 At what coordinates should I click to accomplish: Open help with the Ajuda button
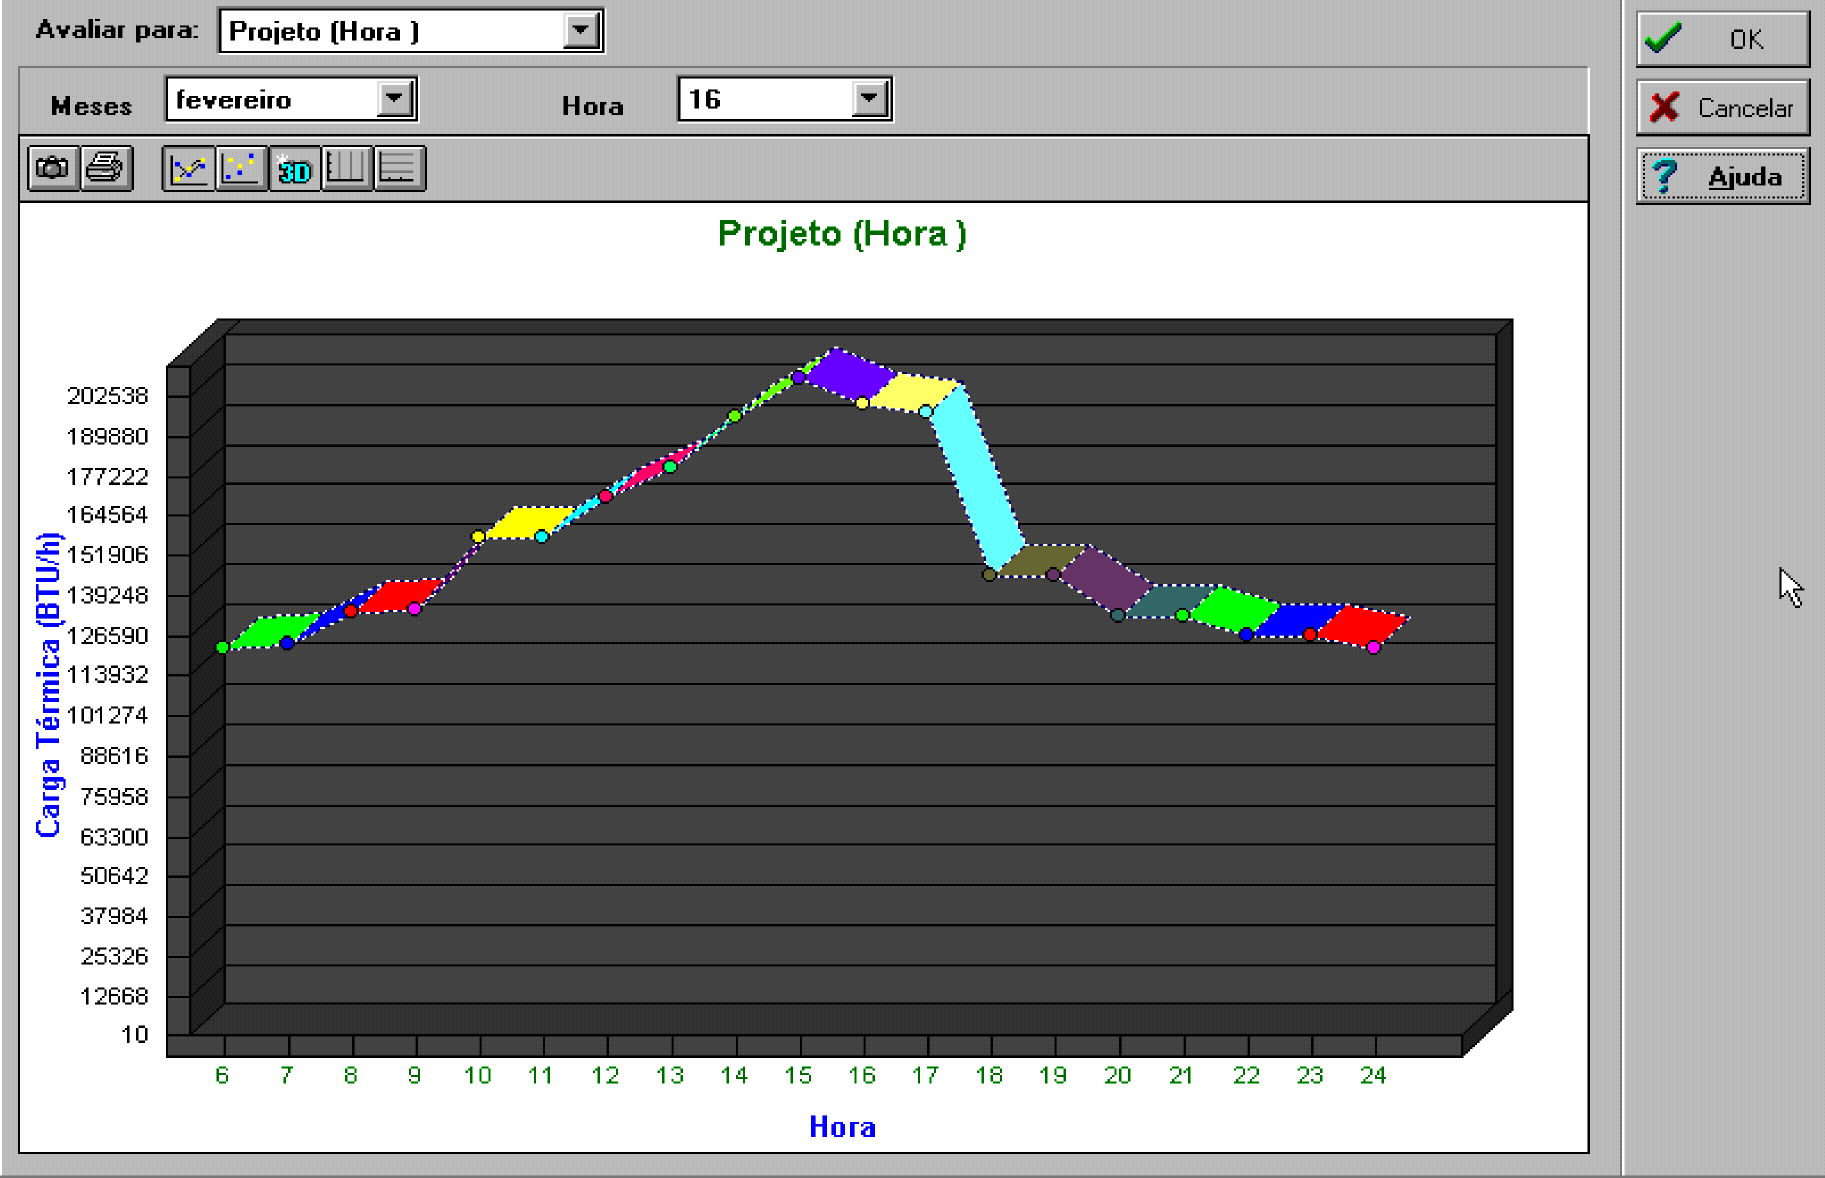tap(1723, 176)
